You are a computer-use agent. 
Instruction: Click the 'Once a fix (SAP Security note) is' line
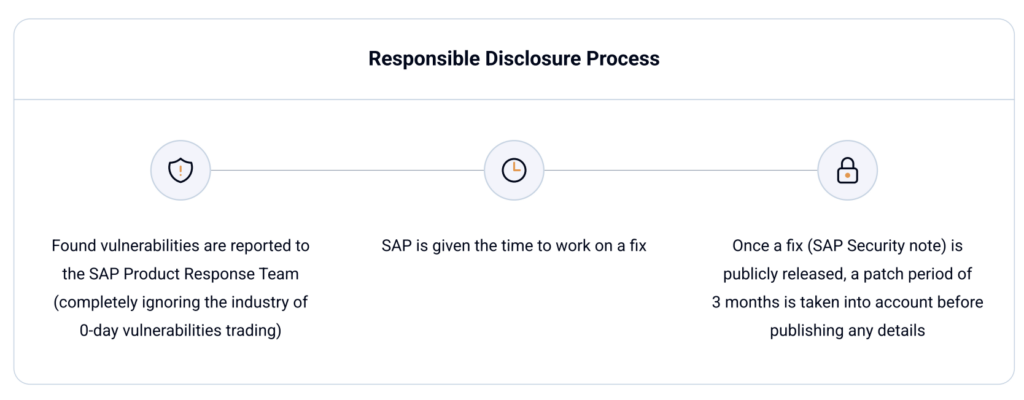(x=847, y=245)
